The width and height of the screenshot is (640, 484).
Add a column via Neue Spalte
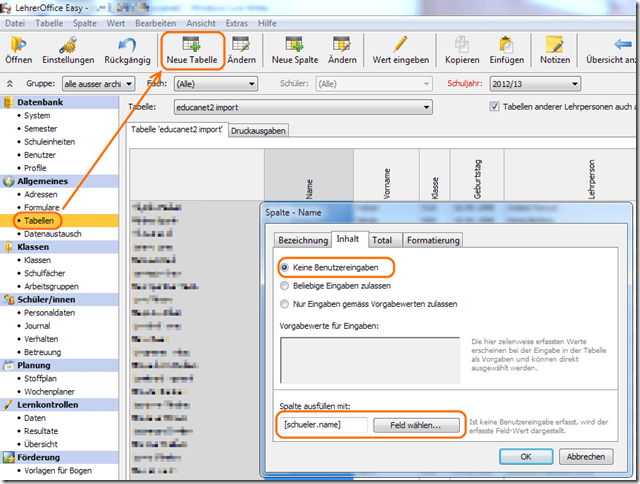[x=293, y=45]
